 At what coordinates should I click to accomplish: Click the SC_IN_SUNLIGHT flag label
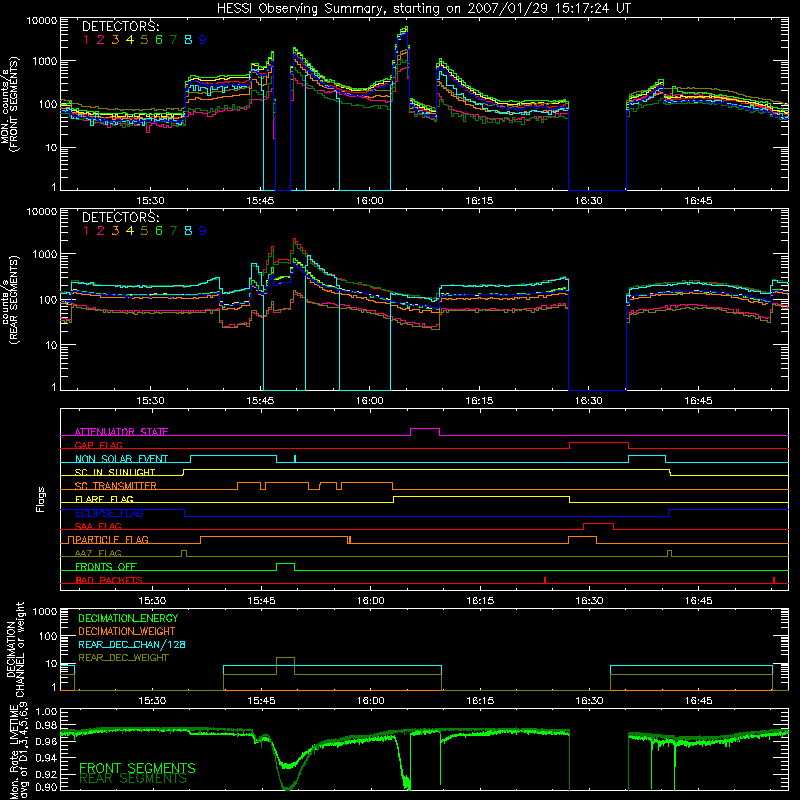coord(115,472)
